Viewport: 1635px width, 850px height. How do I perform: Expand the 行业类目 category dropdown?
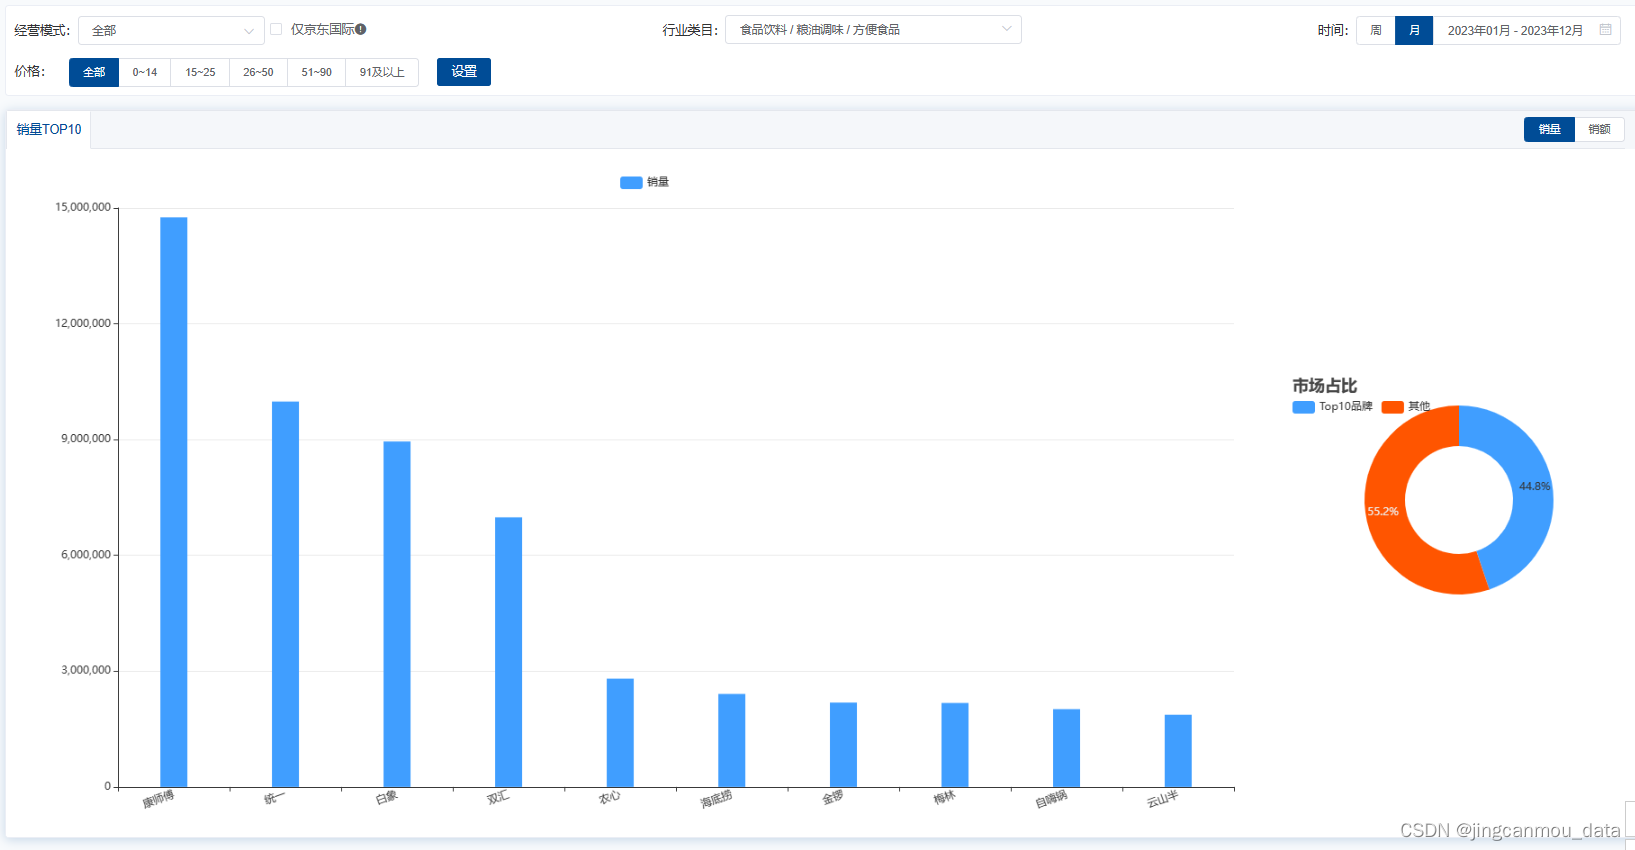(873, 30)
